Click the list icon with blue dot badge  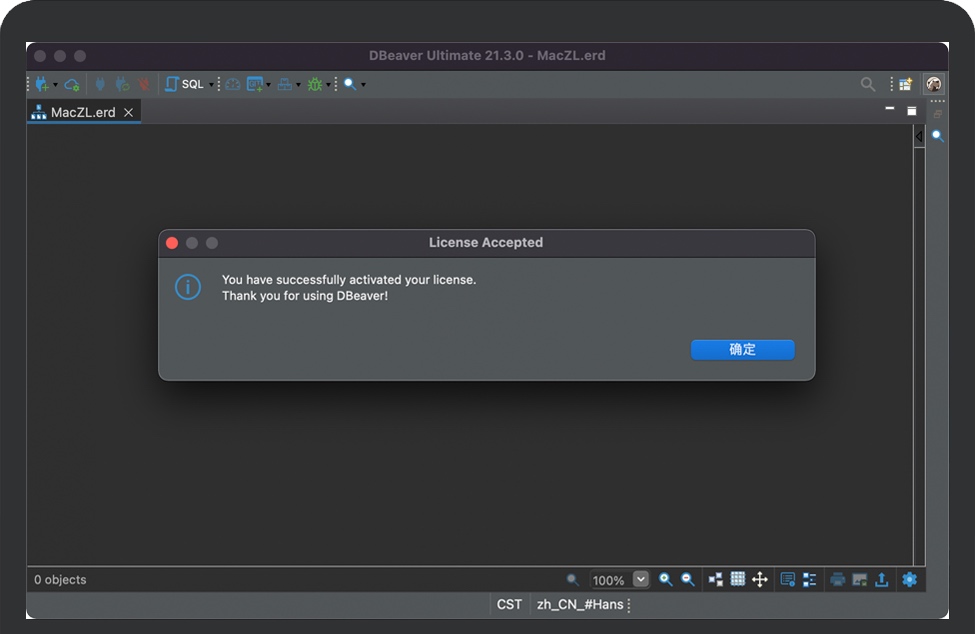point(788,579)
